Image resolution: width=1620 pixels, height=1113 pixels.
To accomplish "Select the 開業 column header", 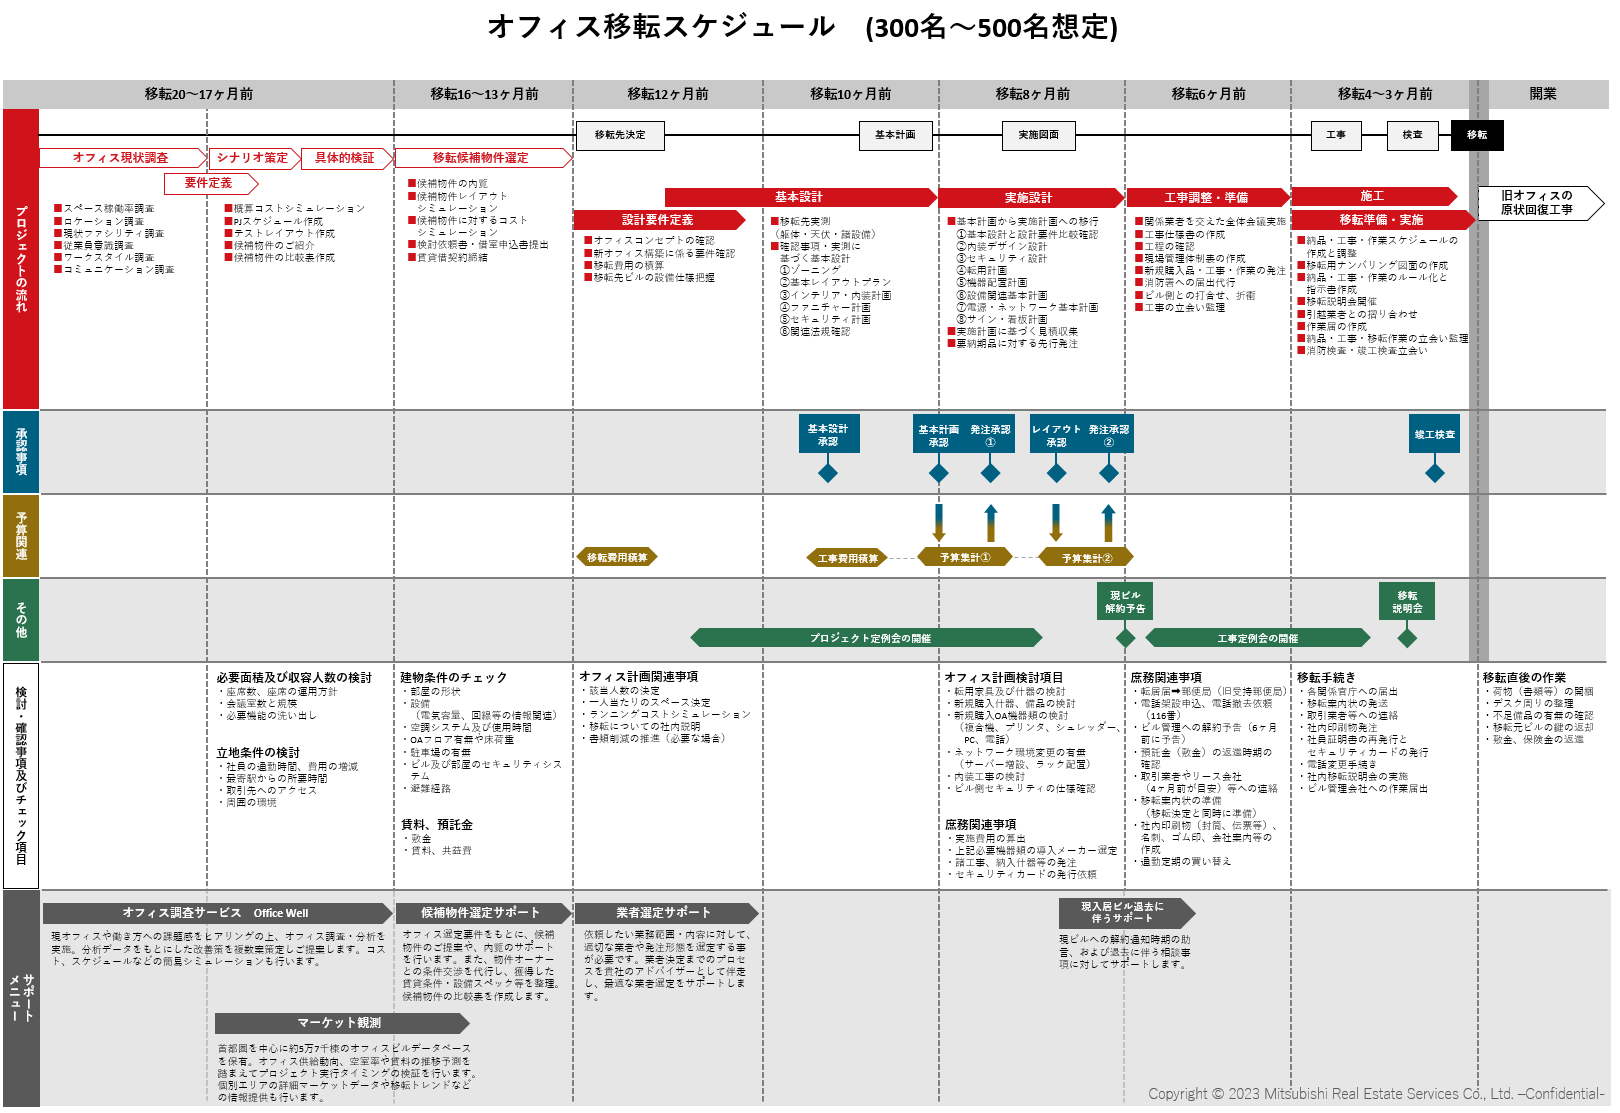I will pos(1542,94).
